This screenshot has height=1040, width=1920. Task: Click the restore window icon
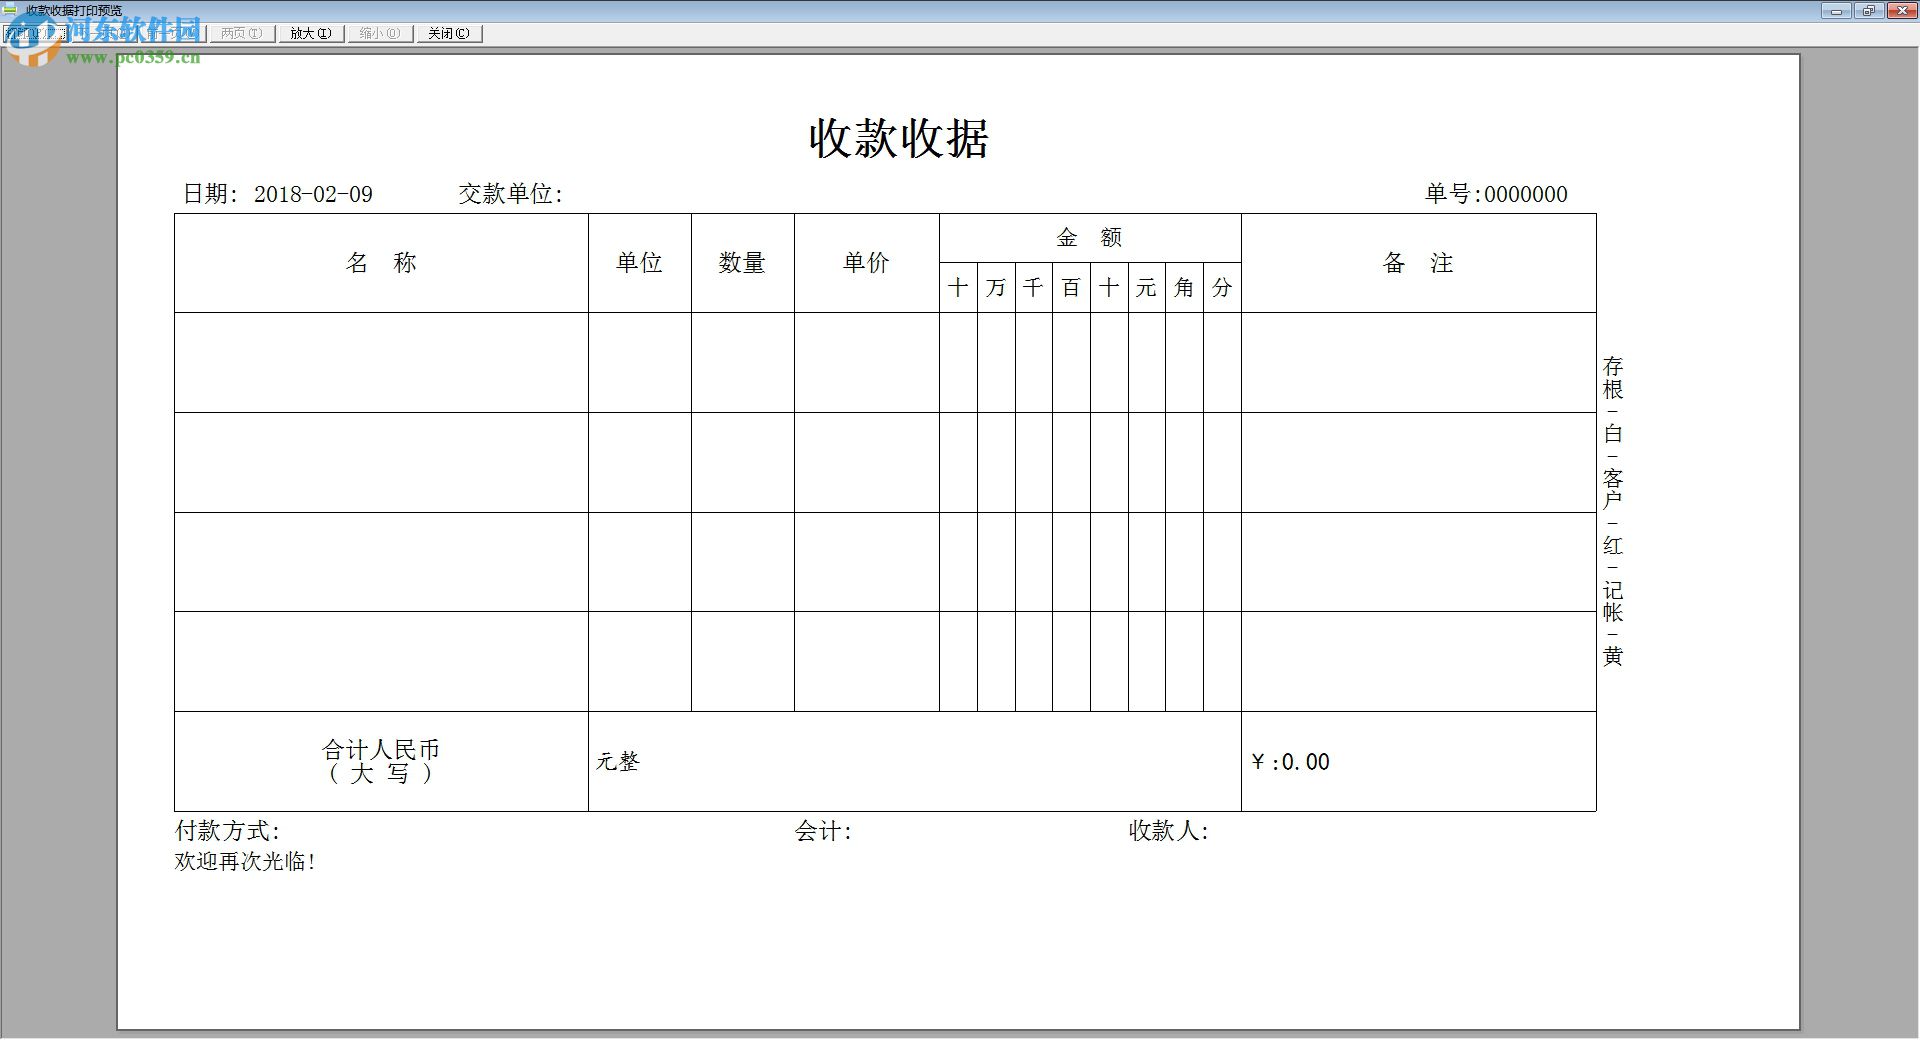pyautogui.click(x=1868, y=10)
